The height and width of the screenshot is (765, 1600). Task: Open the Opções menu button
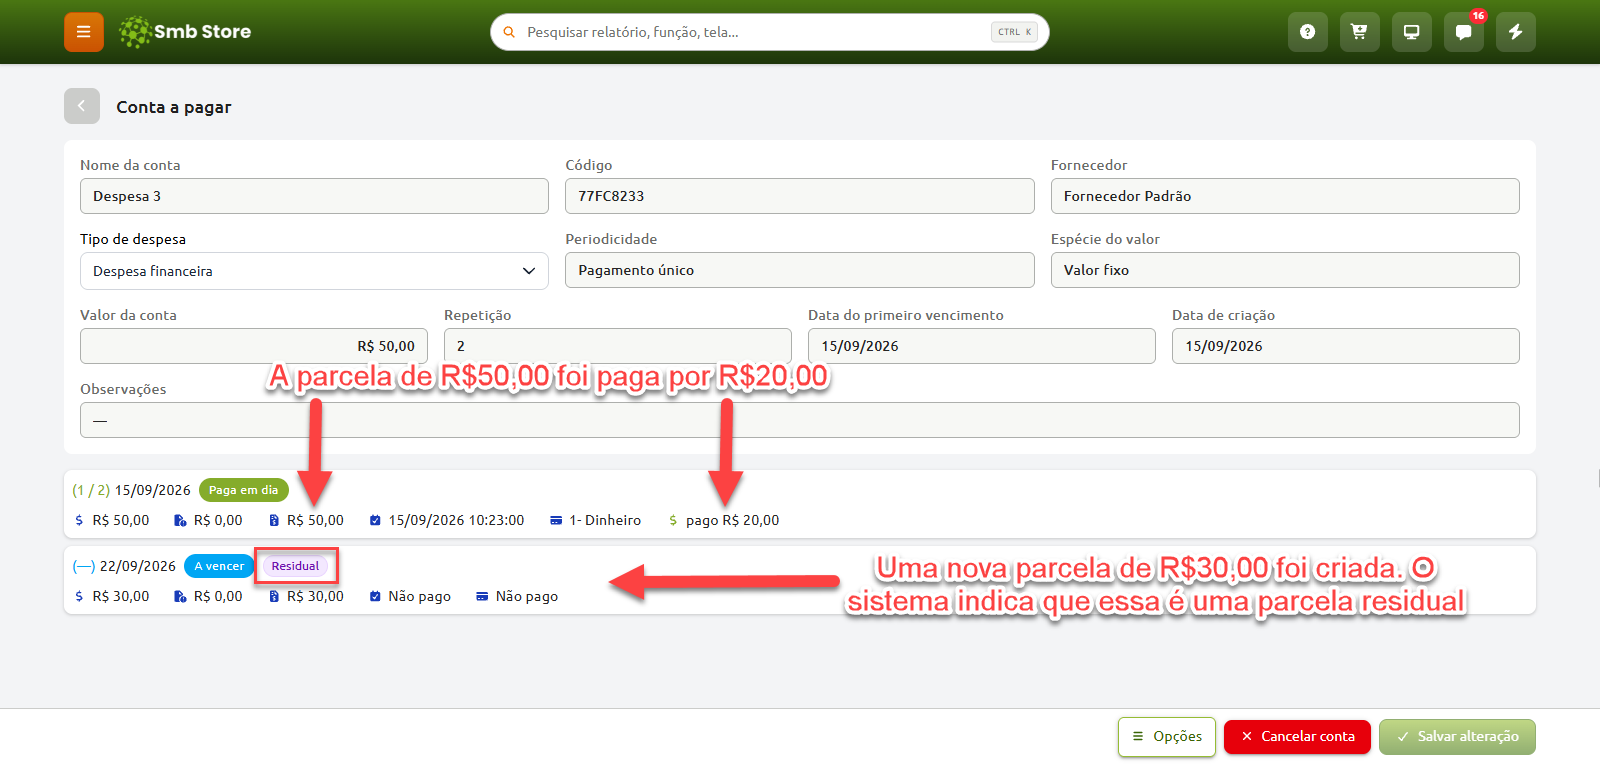[1167, 737]
